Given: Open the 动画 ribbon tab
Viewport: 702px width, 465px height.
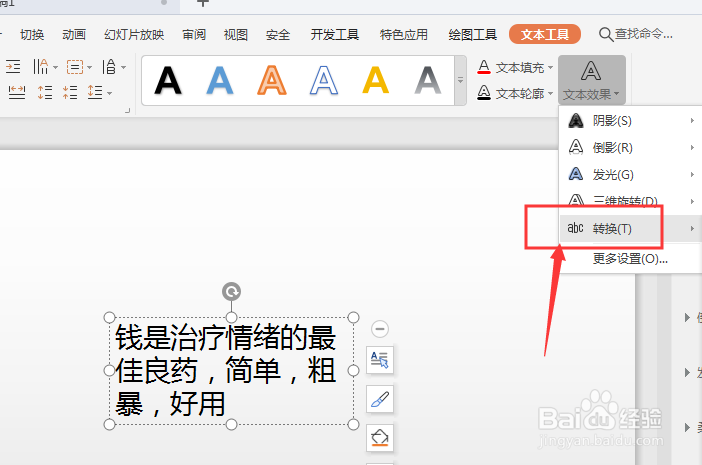Looking at the screenshot, I should coord(74,34).
